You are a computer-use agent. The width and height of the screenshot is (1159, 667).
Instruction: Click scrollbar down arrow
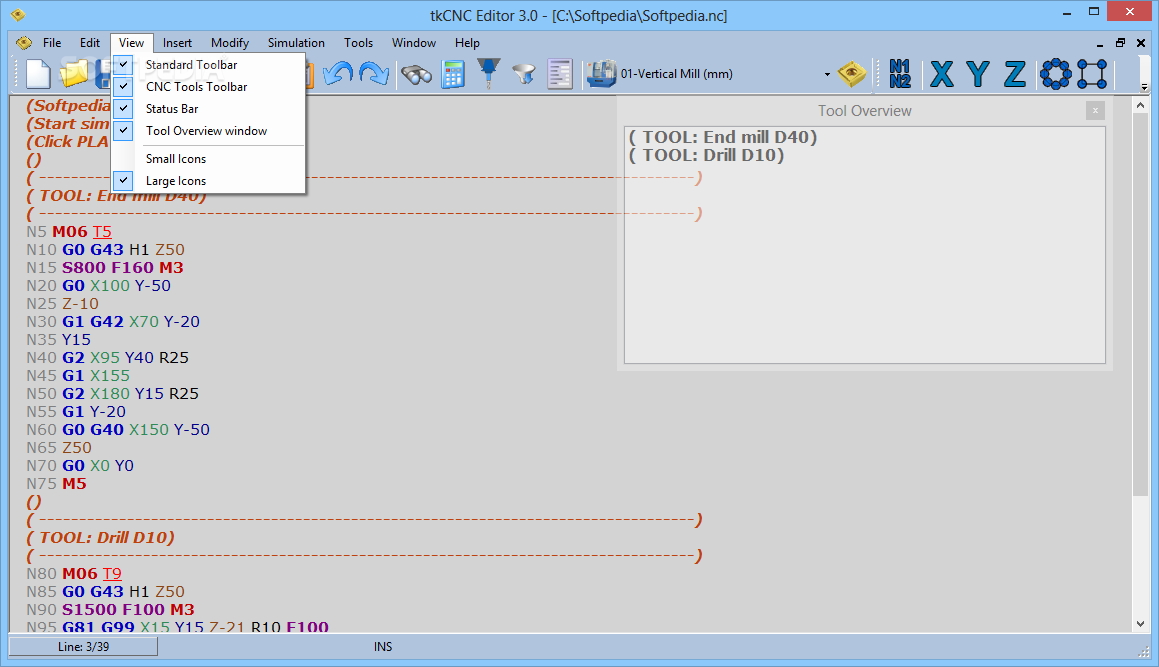[1140, 624]
